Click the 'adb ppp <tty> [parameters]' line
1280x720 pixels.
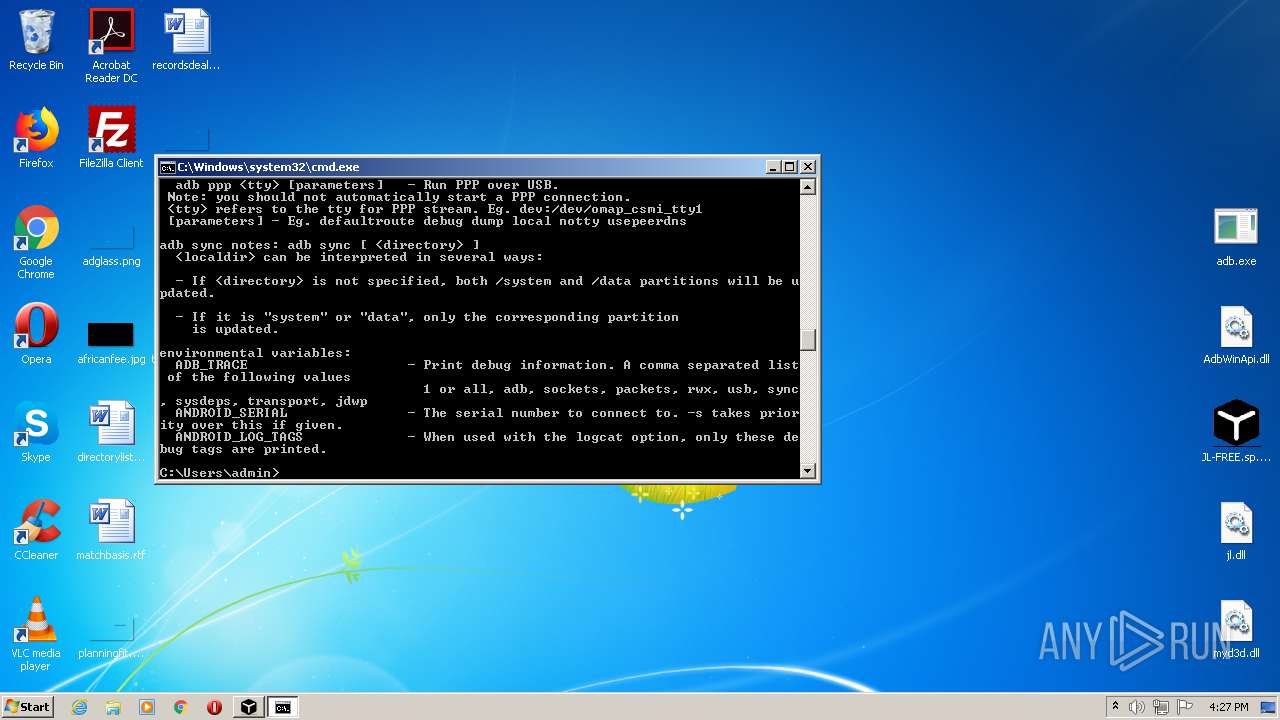pos(367,185)
